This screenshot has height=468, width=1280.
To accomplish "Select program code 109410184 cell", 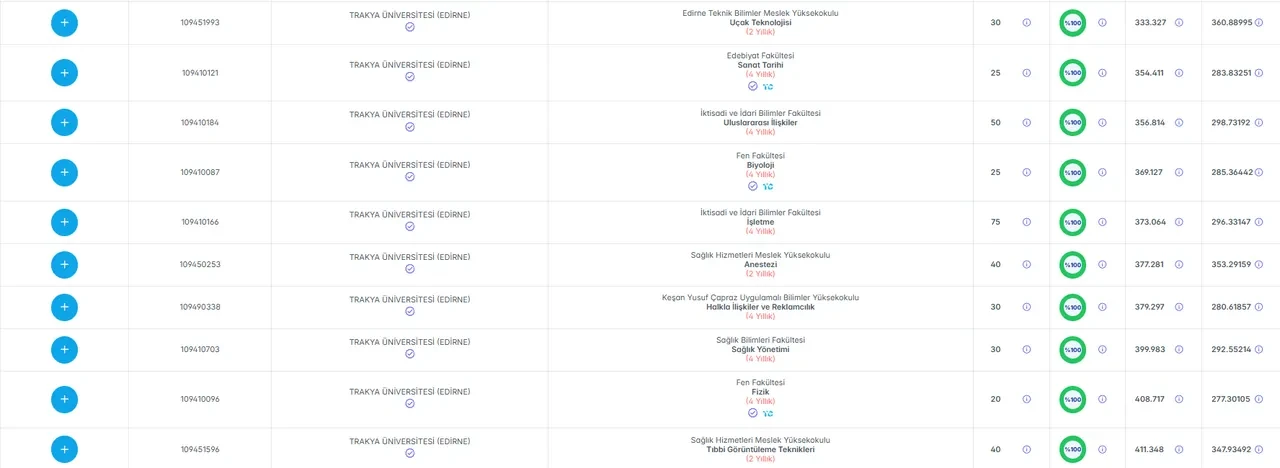I will (200, 122).
